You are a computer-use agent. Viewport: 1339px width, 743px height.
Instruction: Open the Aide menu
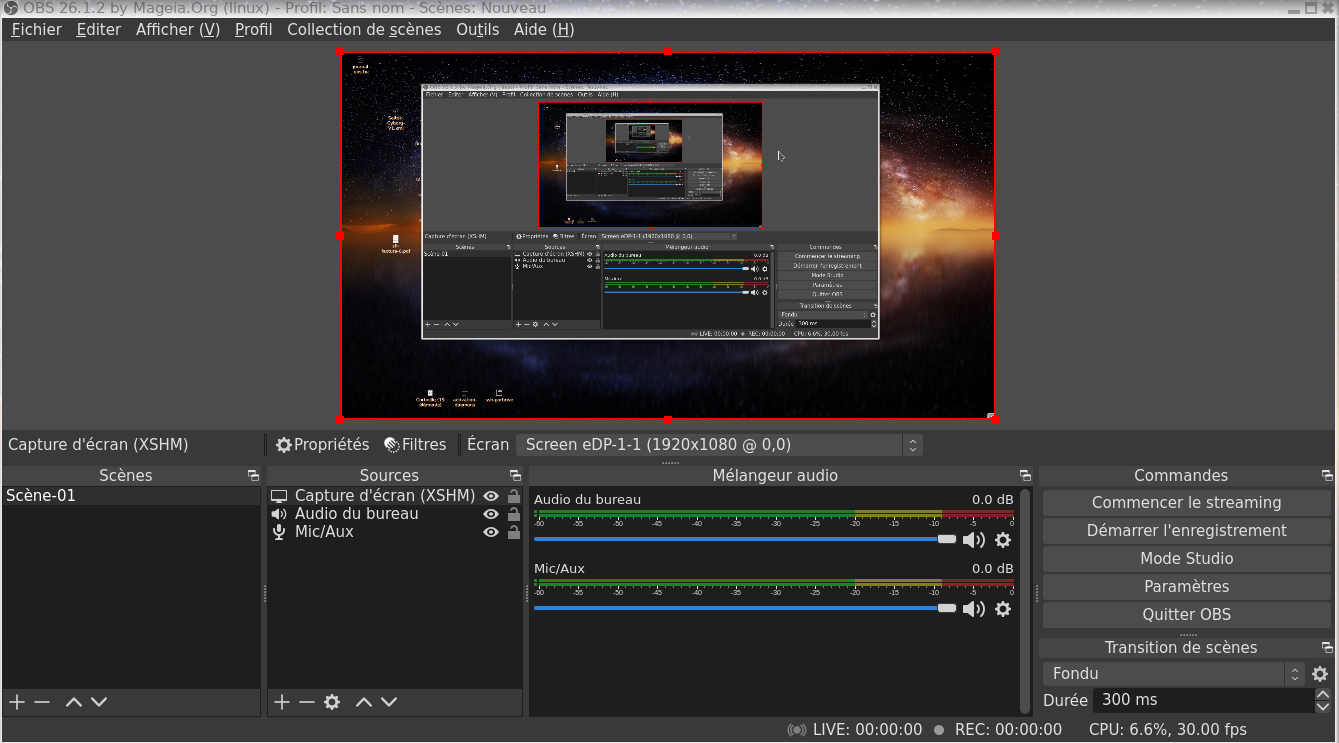[x=544, y=29]
